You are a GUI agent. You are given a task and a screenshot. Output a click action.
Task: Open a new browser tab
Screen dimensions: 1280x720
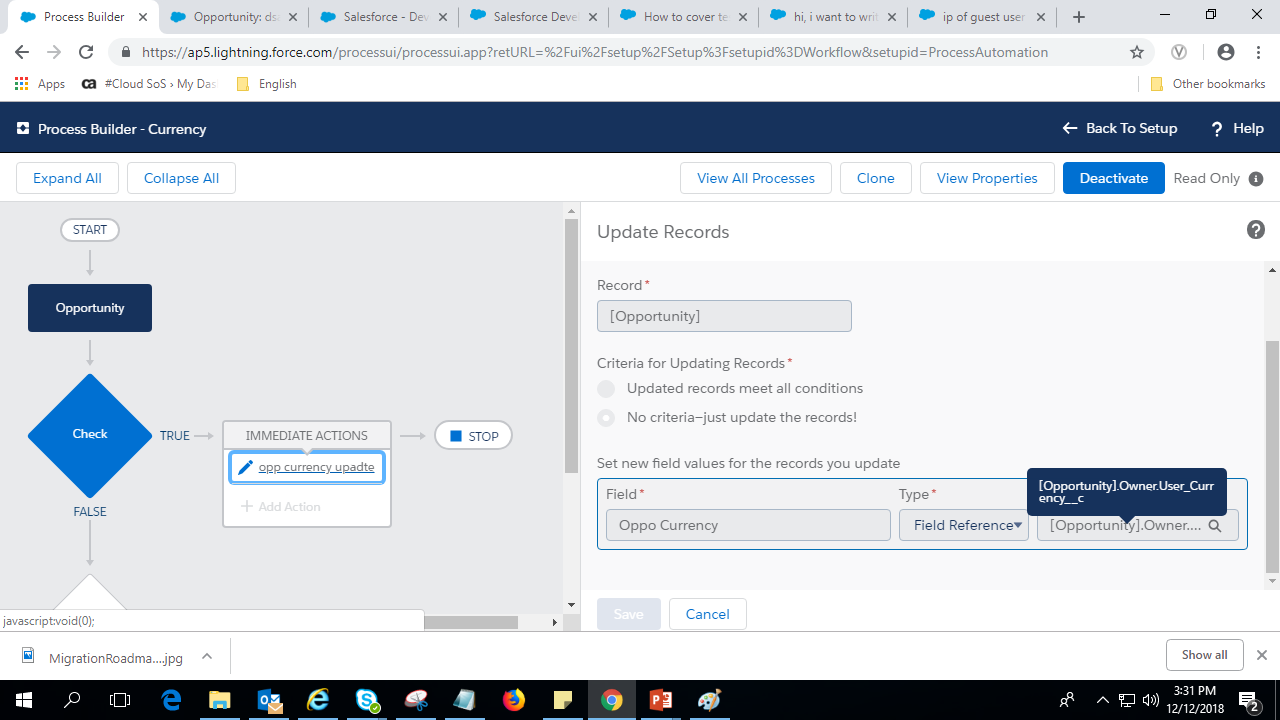(1079, 17)
